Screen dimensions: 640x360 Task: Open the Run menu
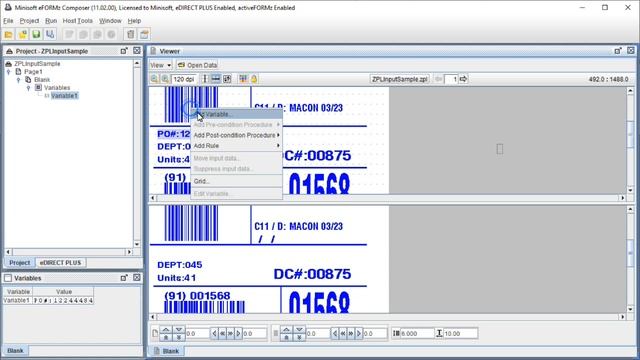(x=51, y=21)
